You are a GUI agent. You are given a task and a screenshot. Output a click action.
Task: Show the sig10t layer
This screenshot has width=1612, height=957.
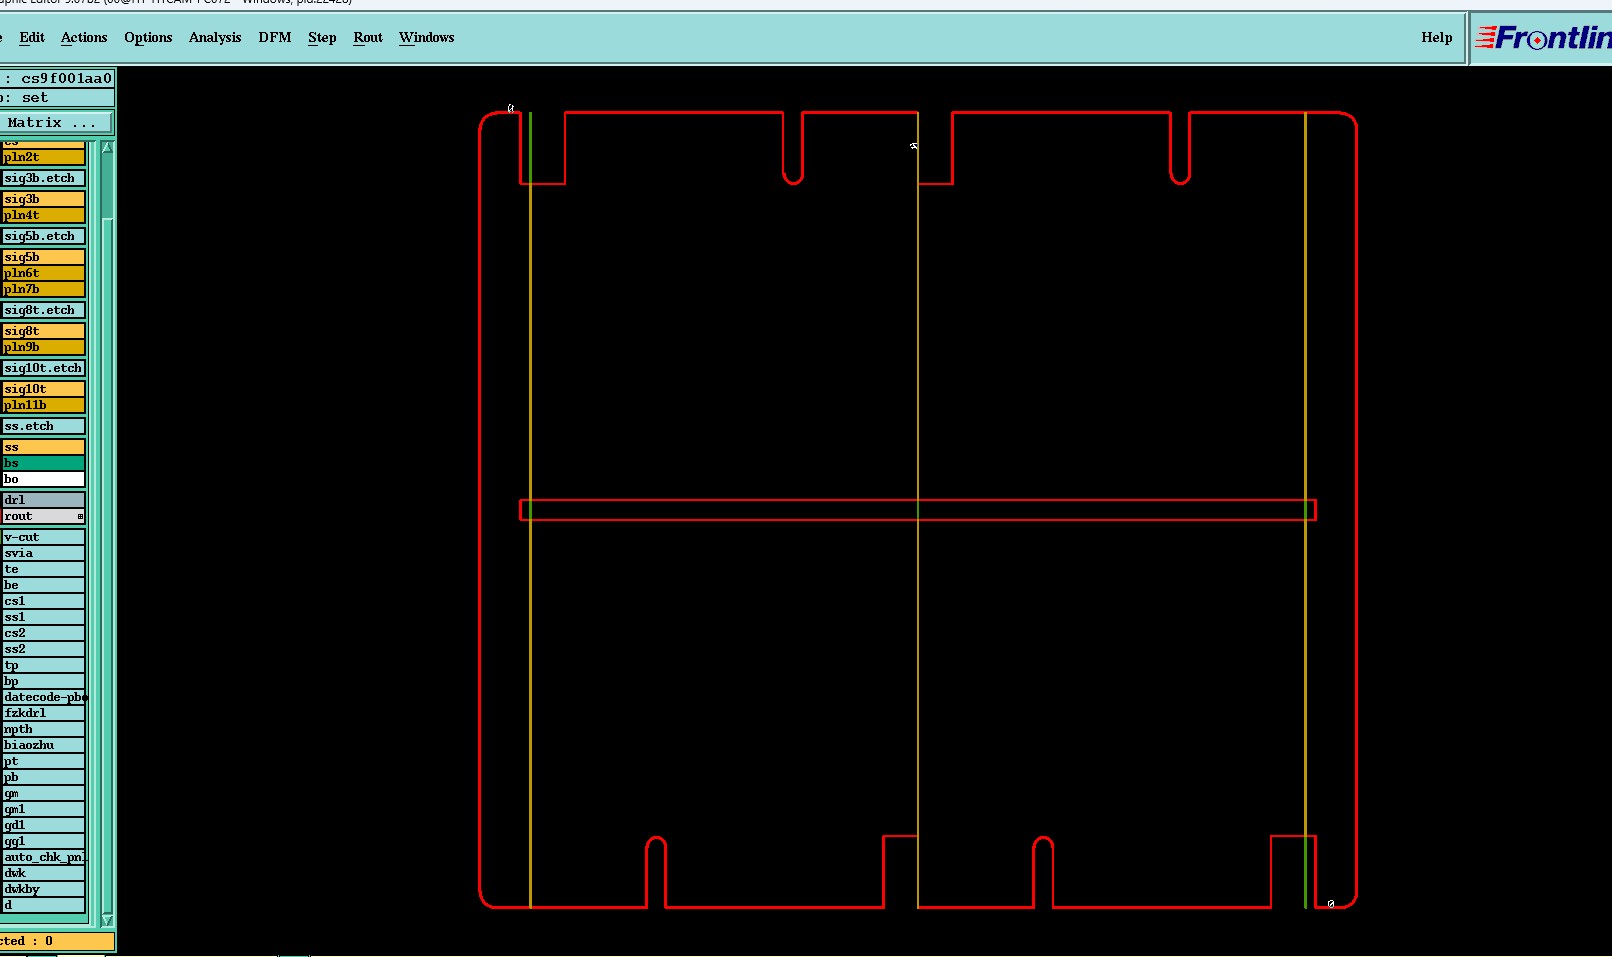tap(43, 389)
